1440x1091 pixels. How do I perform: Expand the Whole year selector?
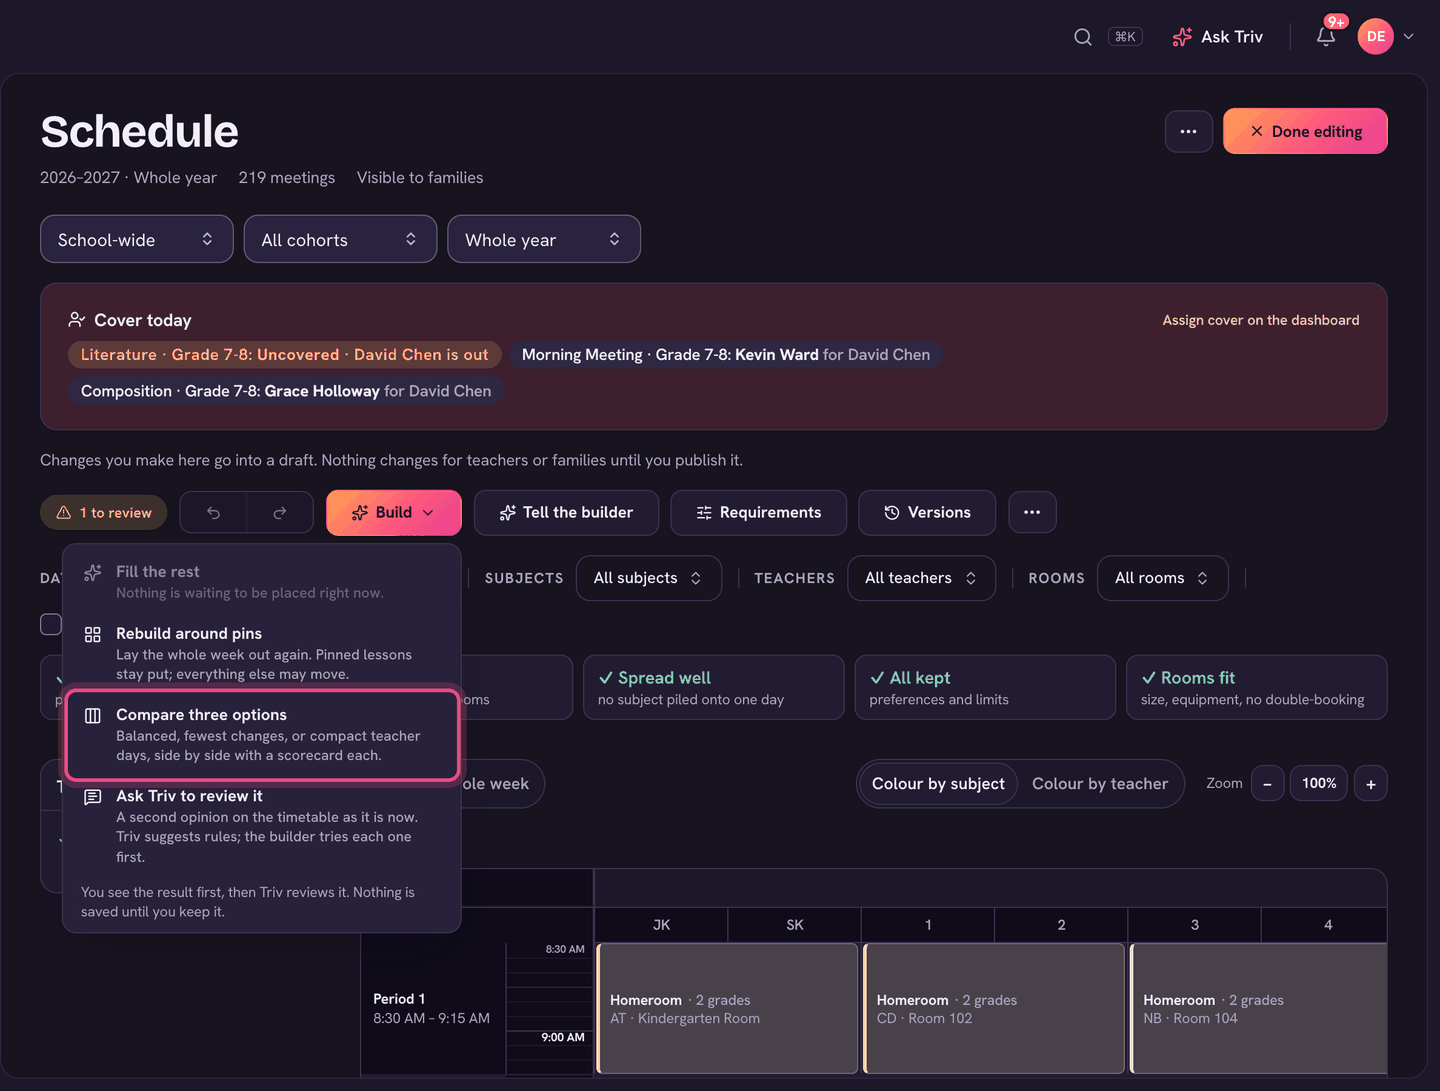[x=544, y=239]
